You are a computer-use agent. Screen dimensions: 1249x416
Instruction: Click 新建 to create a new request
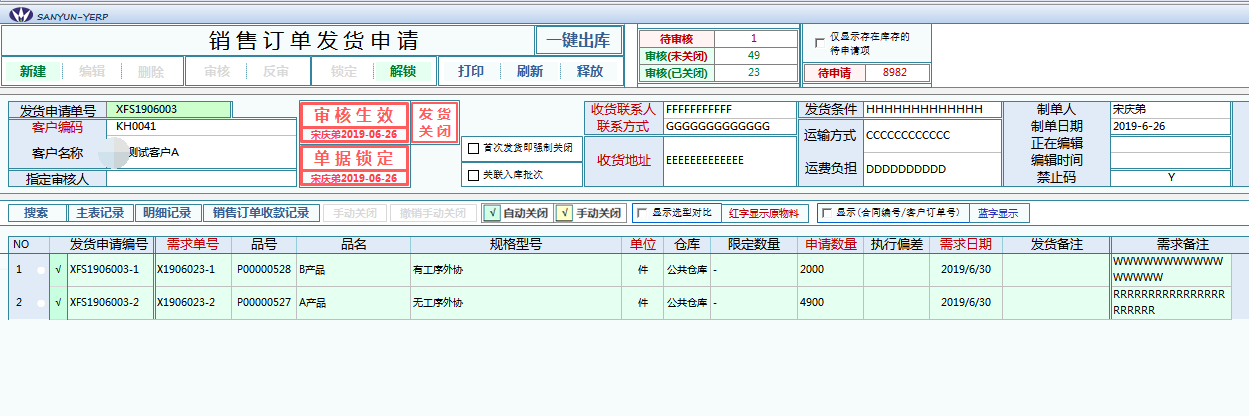click(33, 71)
